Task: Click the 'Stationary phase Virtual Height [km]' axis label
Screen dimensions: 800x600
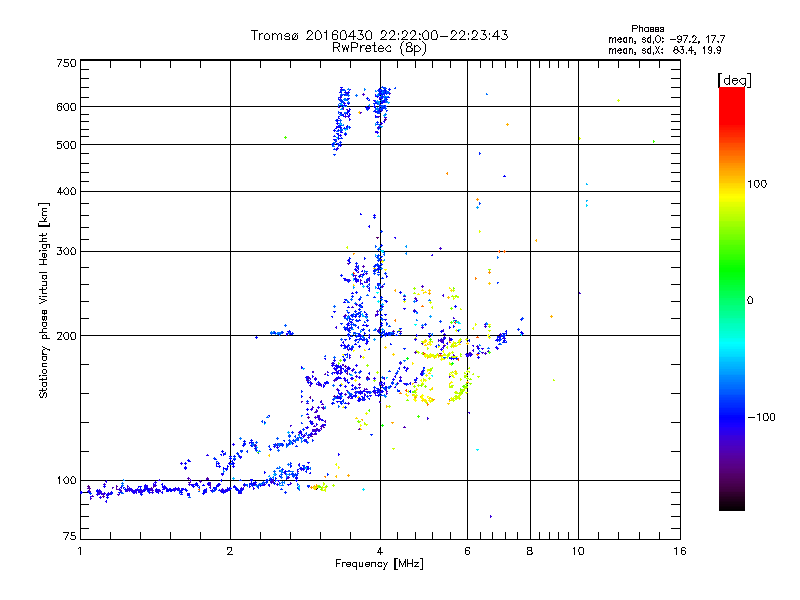Action: click(44, 300)
